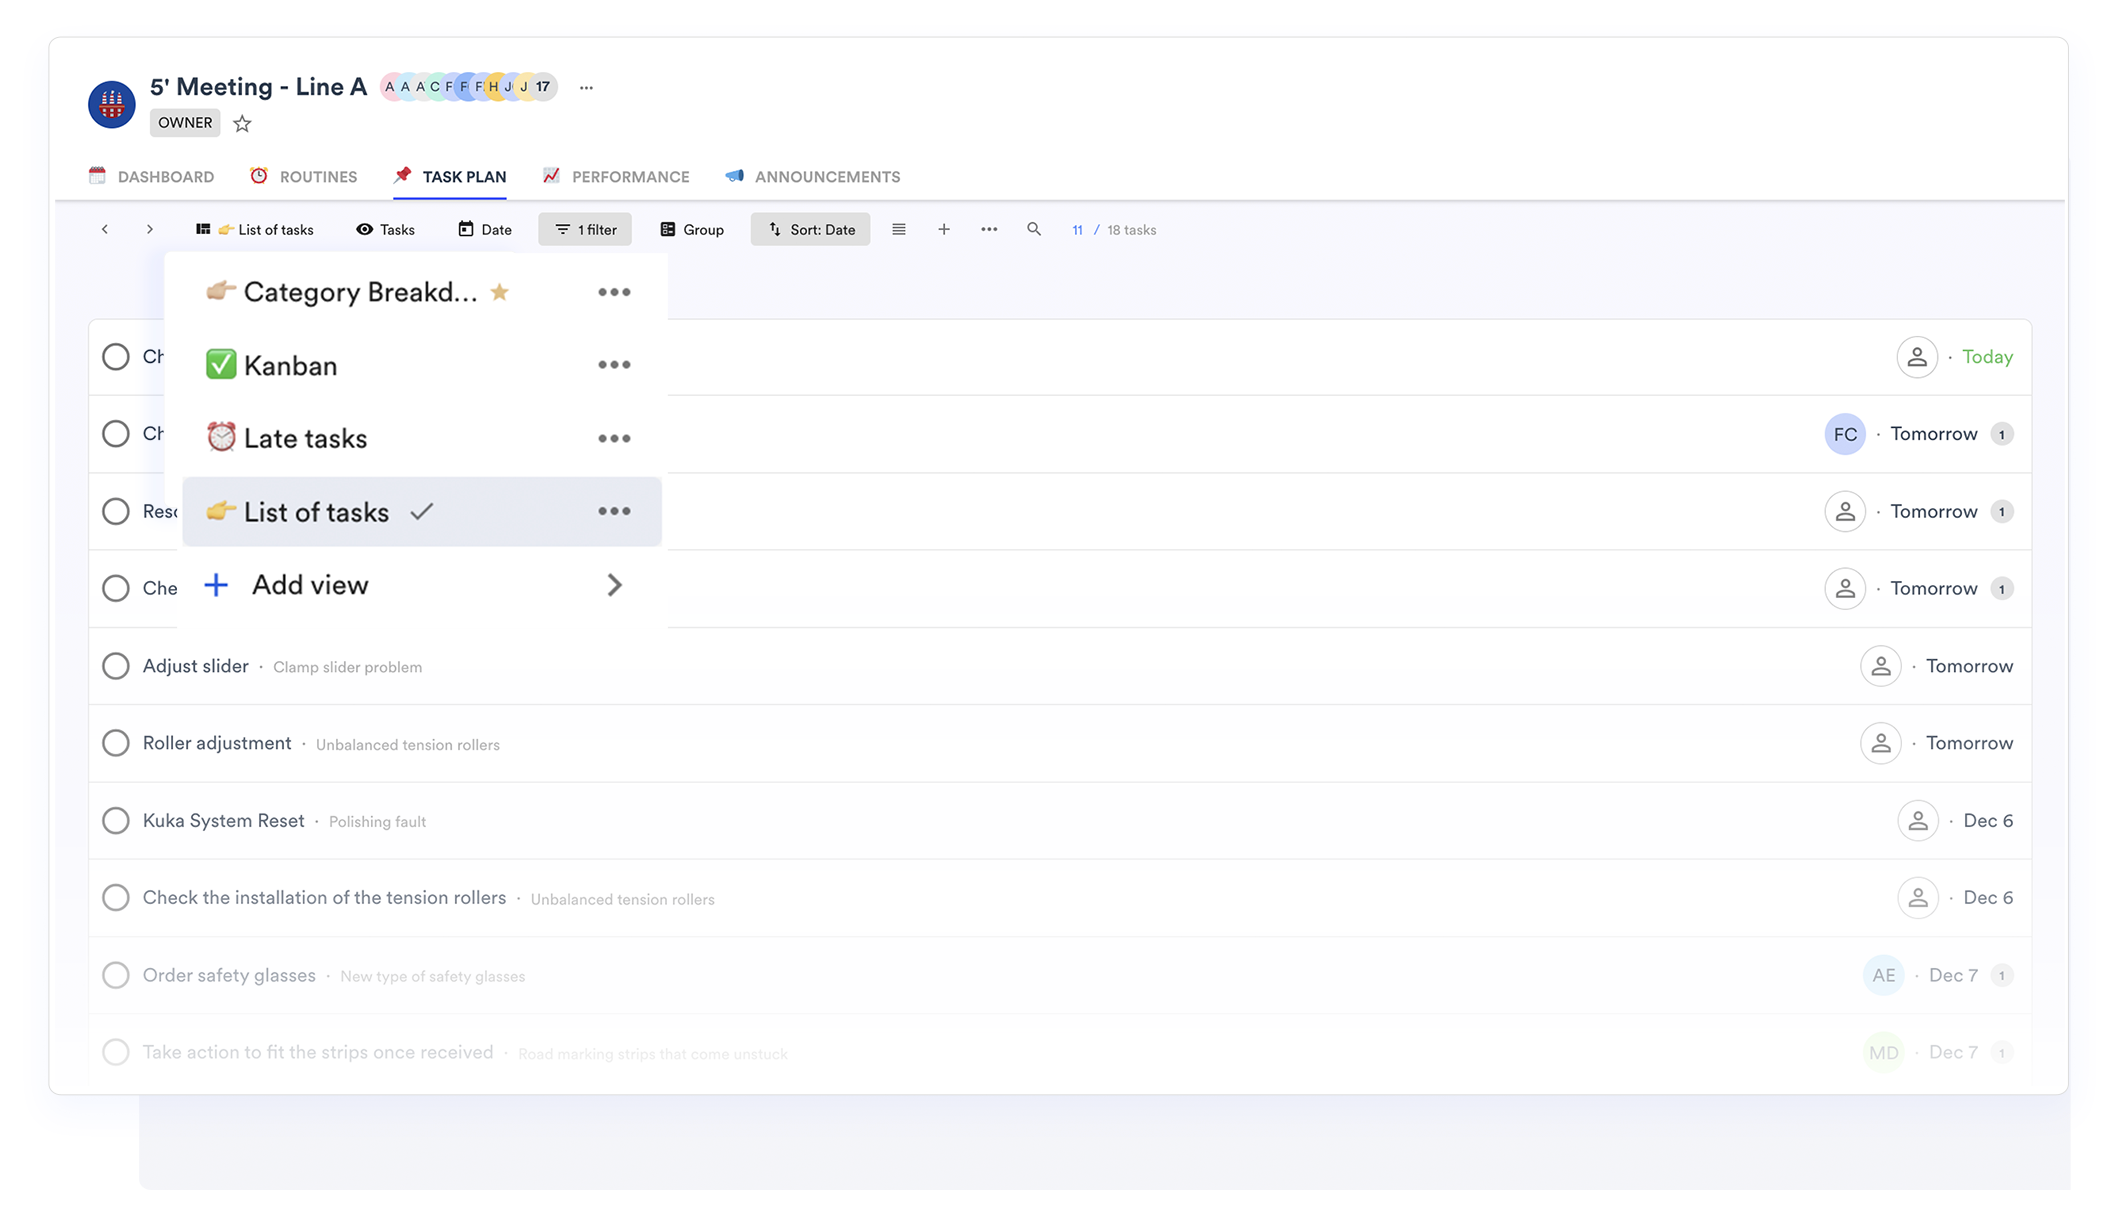Open the three-dot options for Late tasks
Screen dimensions: 2117x1230
pos(614,438)
